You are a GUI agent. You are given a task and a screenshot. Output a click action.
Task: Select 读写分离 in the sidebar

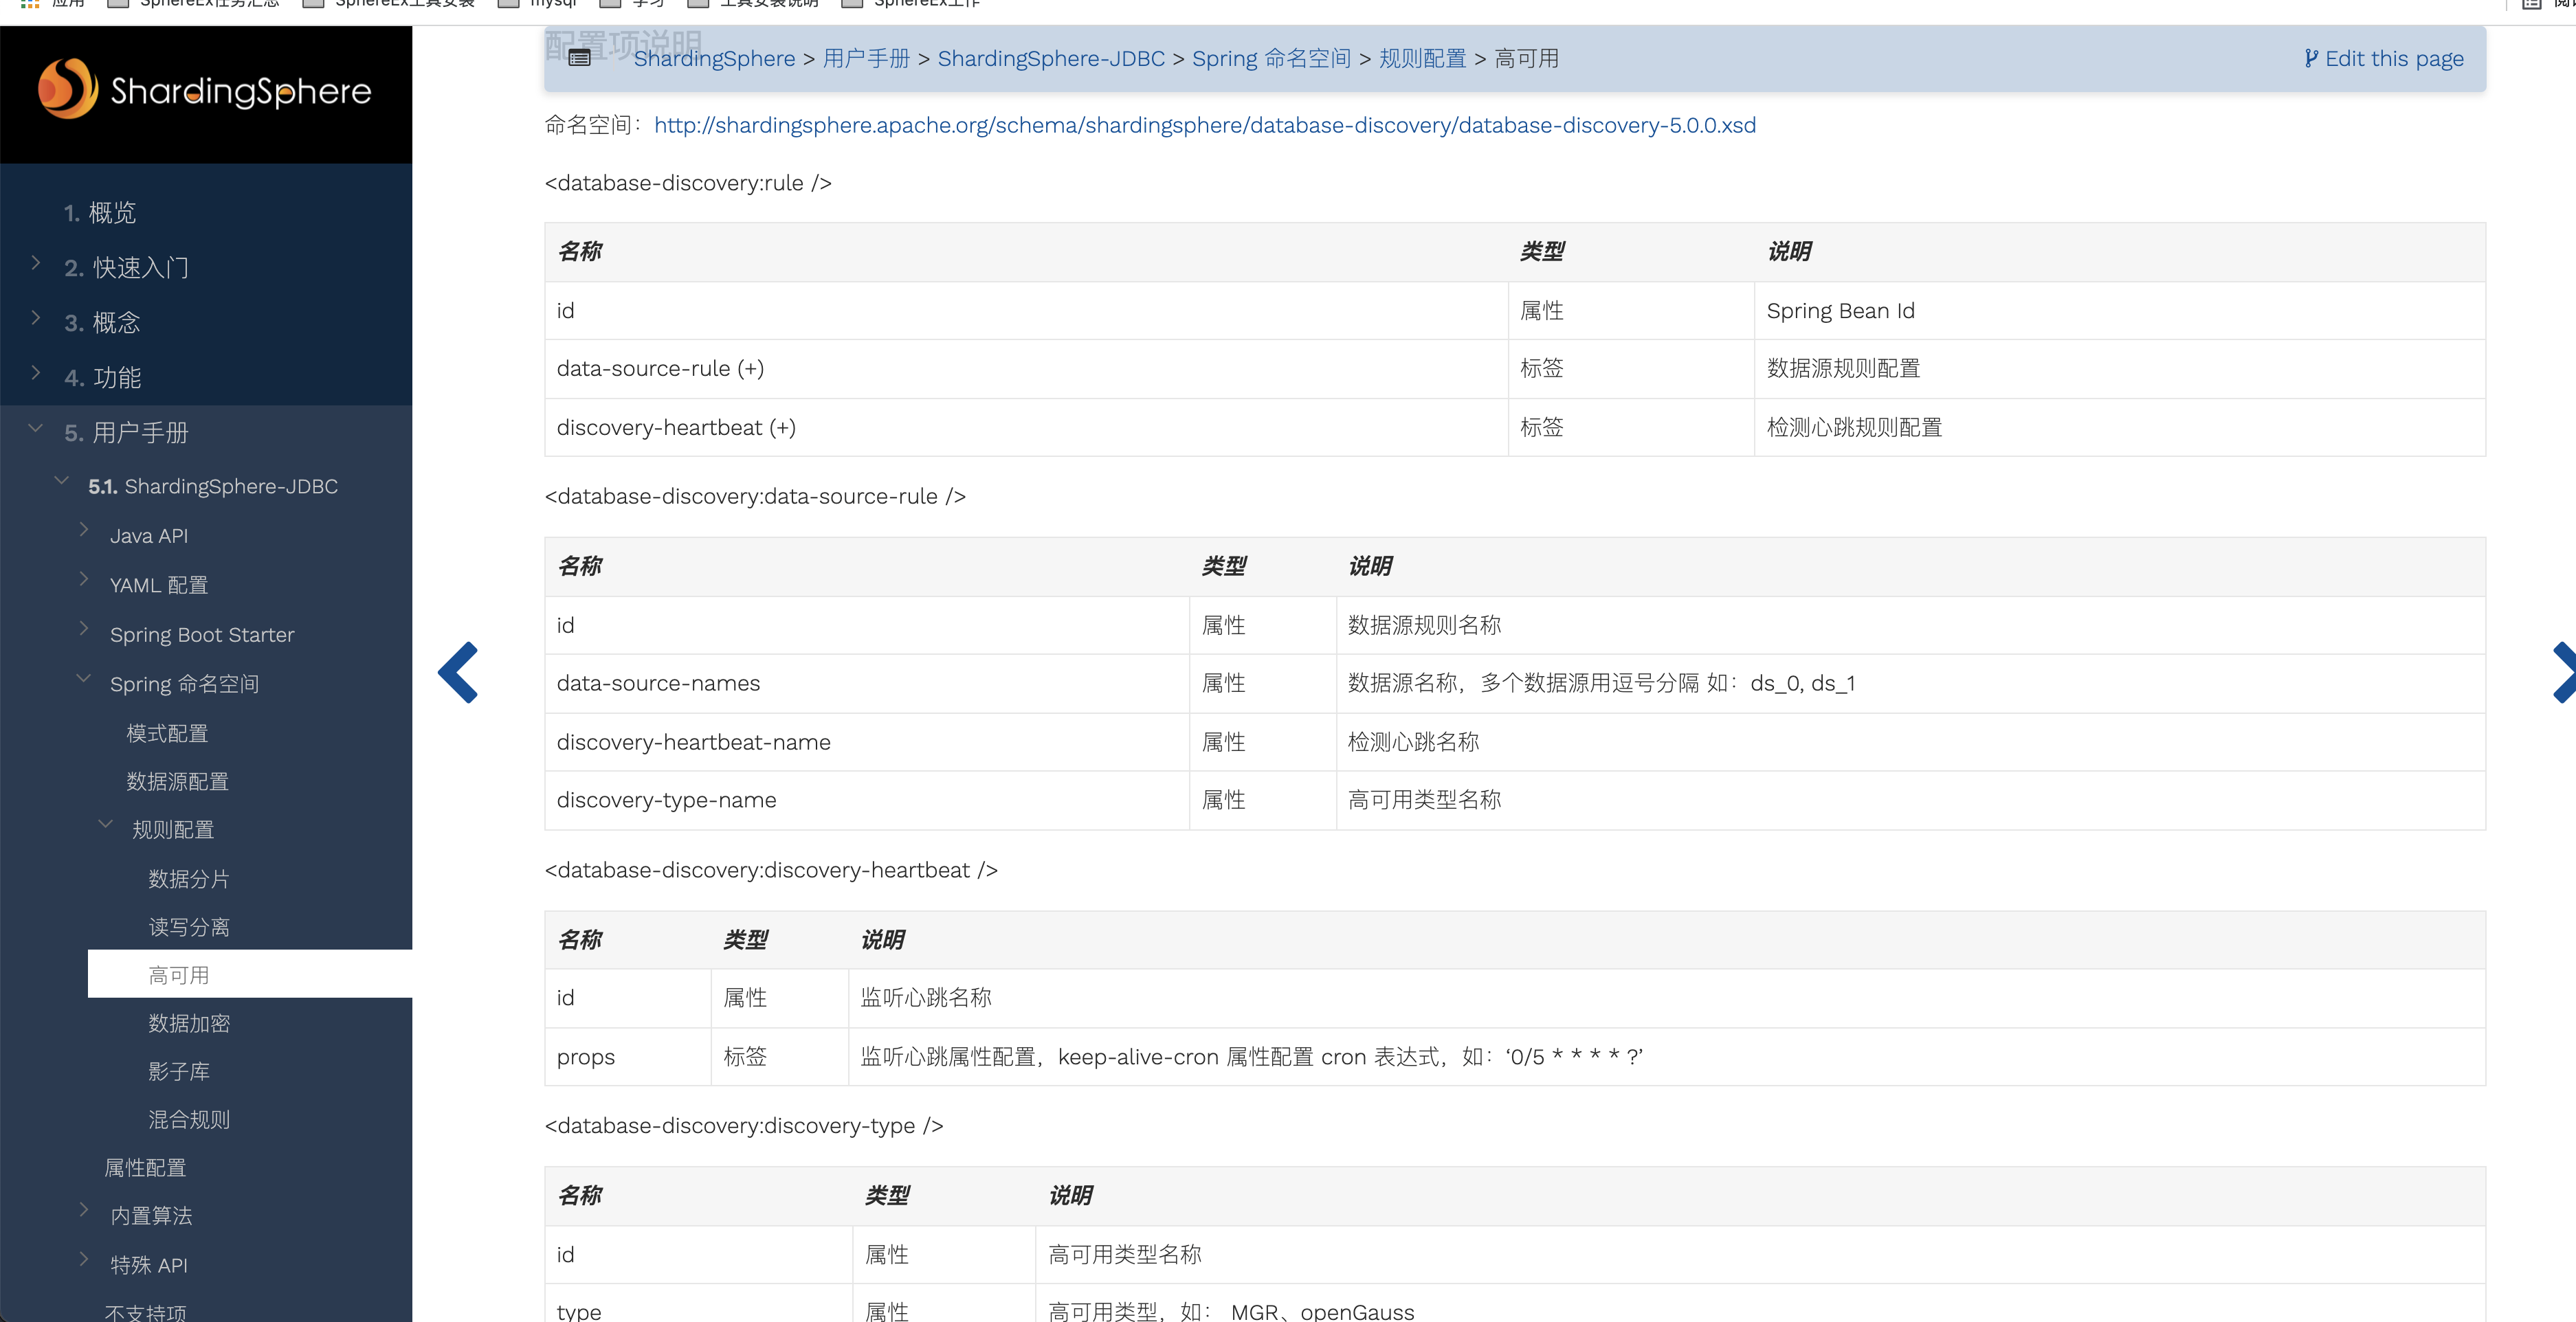(x=189, y=927)
